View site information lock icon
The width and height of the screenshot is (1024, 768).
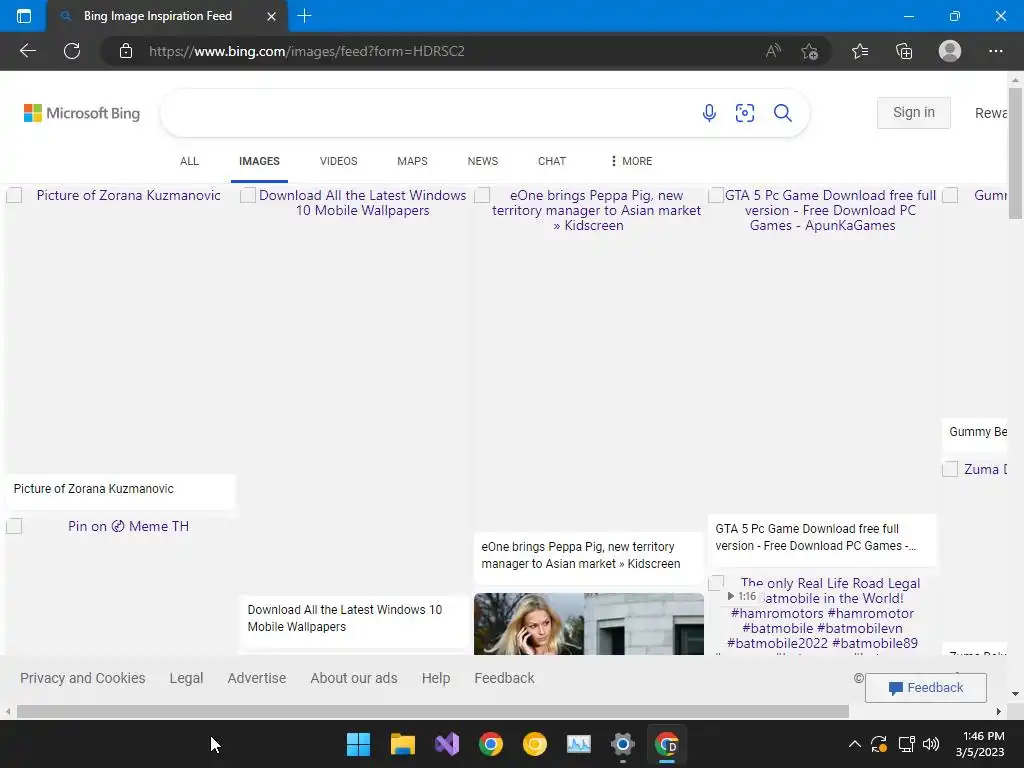[x=126, y=51]
